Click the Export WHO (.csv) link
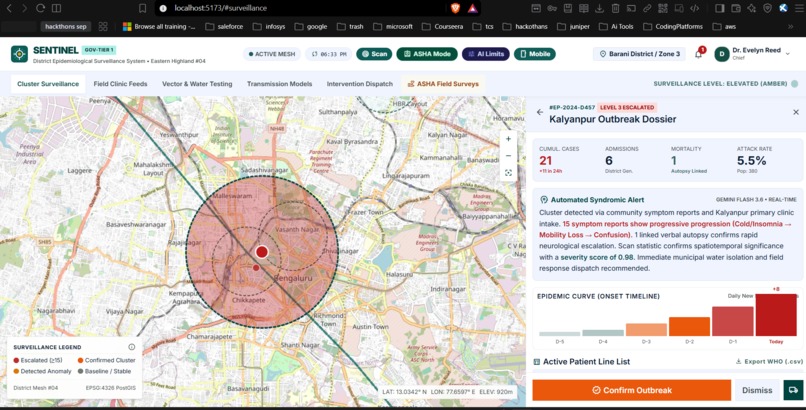Image resolution: width=806 pixels, height=410 pixels. (769, 361)
